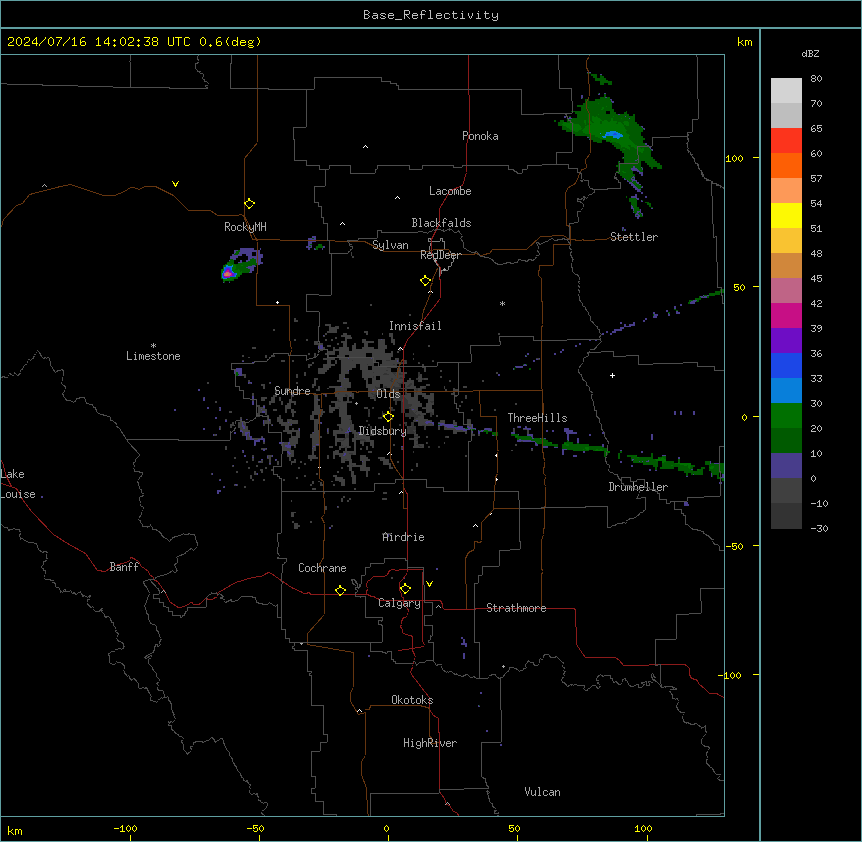Screen dimensions: 862x842
Task: Click the strong echo cell southwest of RockyMH
Action: tap(228, 272)
